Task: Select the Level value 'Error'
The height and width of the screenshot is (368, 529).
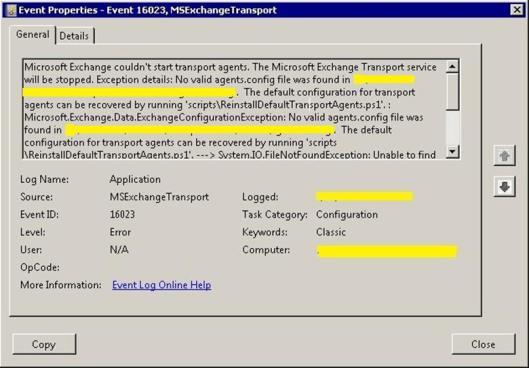Action: point(120,232)
